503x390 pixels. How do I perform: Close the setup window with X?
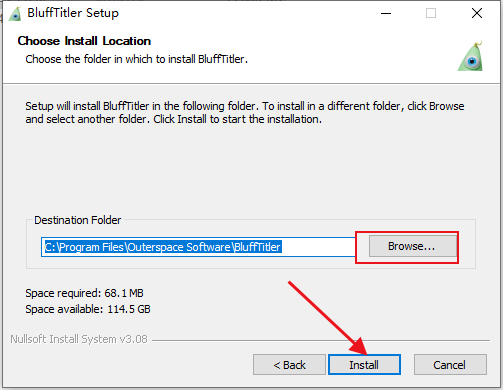tap(477, 13)
